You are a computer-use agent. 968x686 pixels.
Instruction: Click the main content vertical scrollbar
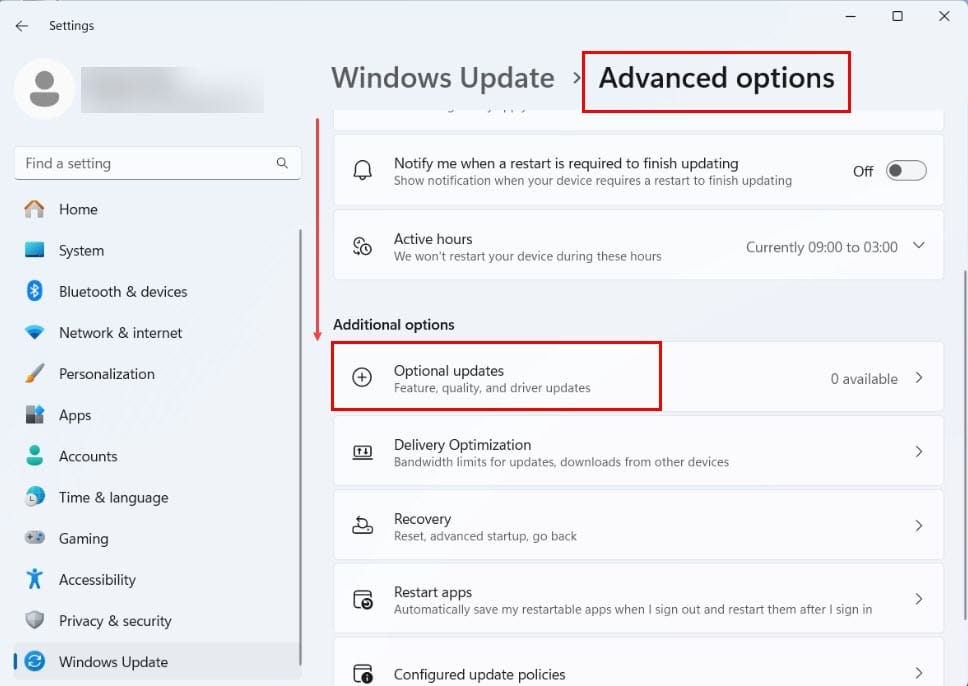(x=965, y=445)
